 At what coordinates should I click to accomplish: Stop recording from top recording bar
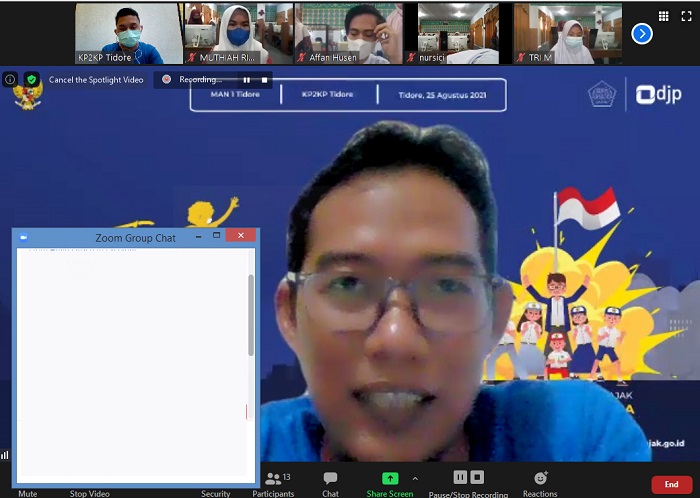coord(265,79)
